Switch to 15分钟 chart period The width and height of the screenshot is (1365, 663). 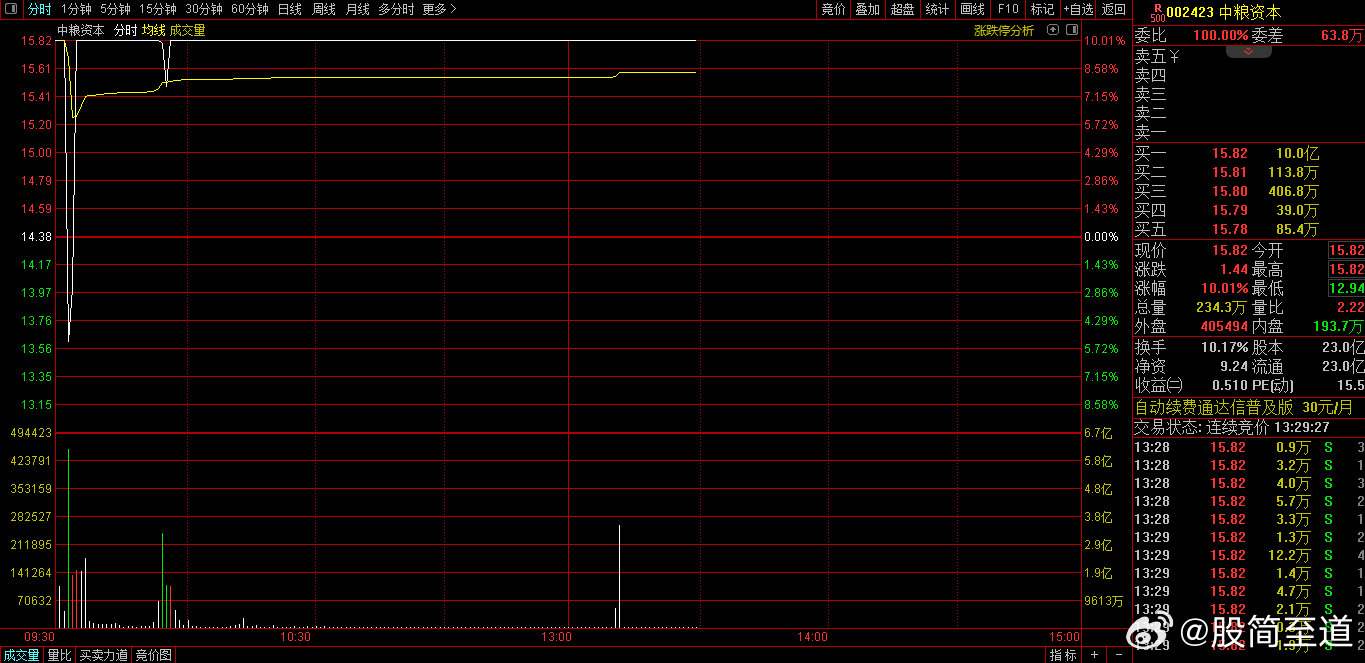157,9
